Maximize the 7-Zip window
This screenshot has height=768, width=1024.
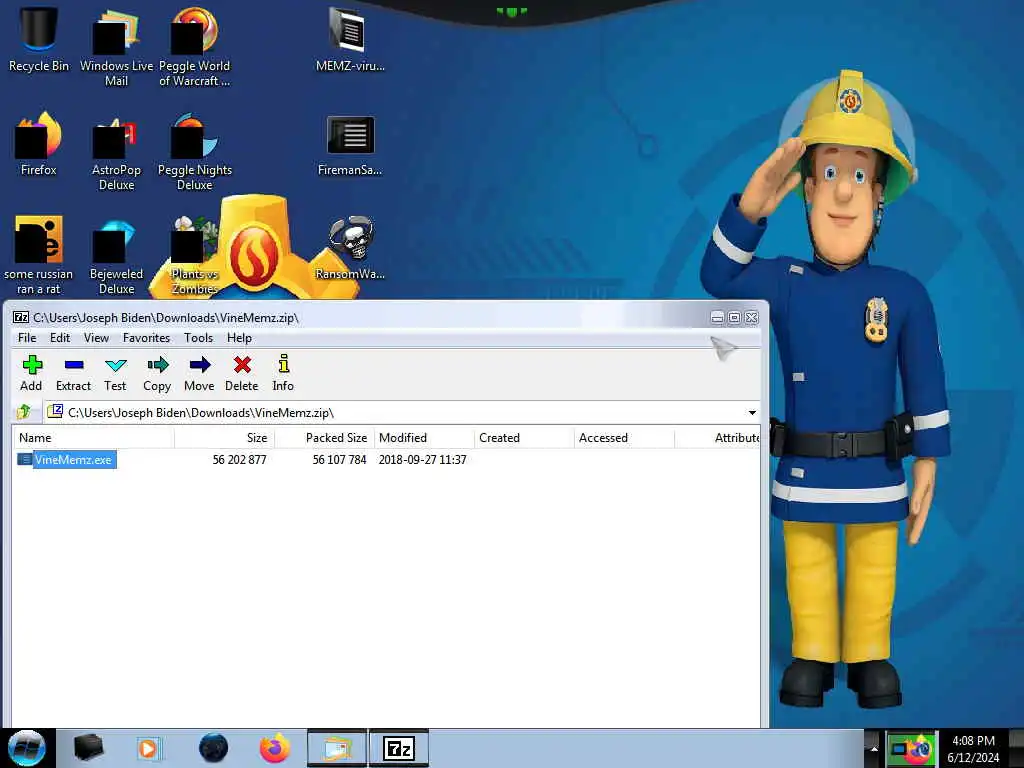734,317
